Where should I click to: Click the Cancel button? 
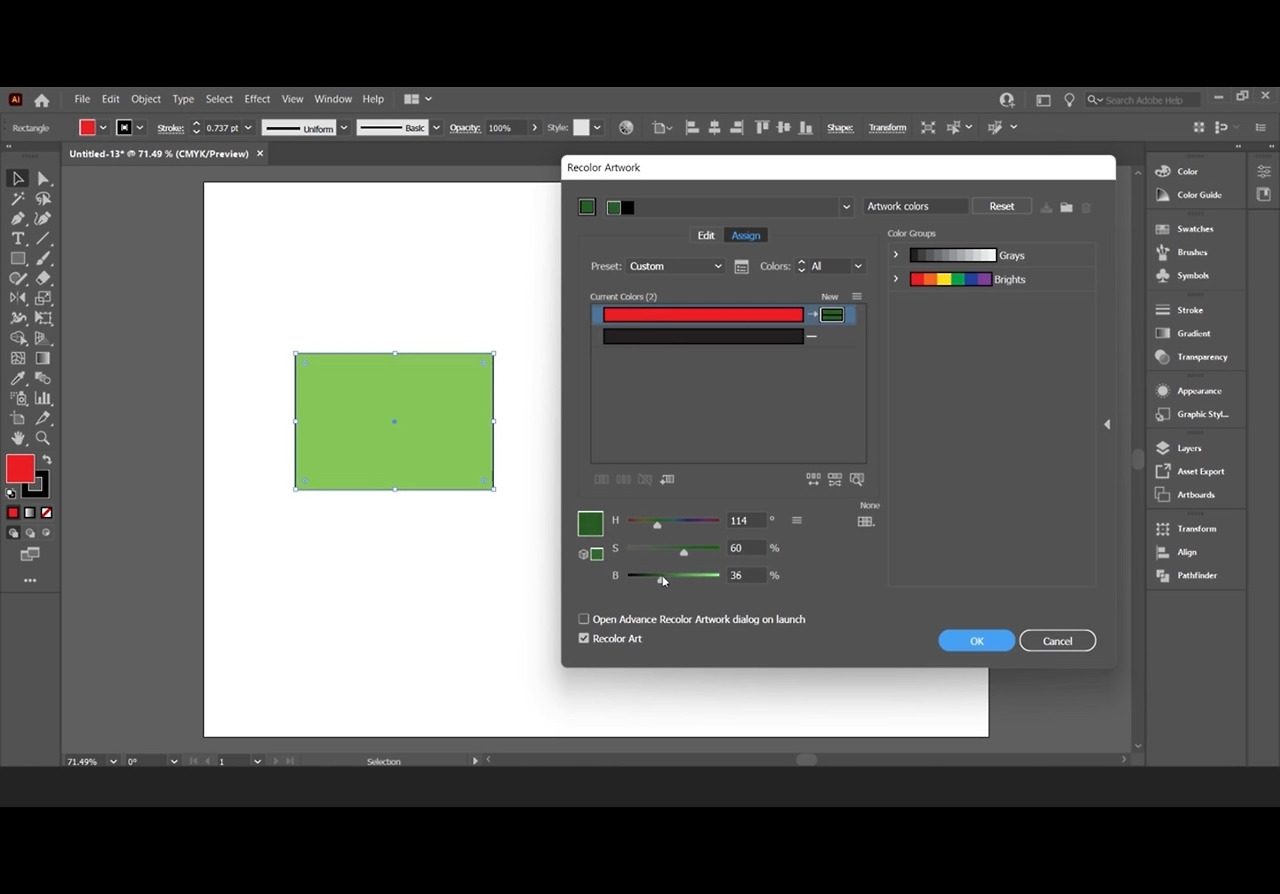tap(1058, 641)
